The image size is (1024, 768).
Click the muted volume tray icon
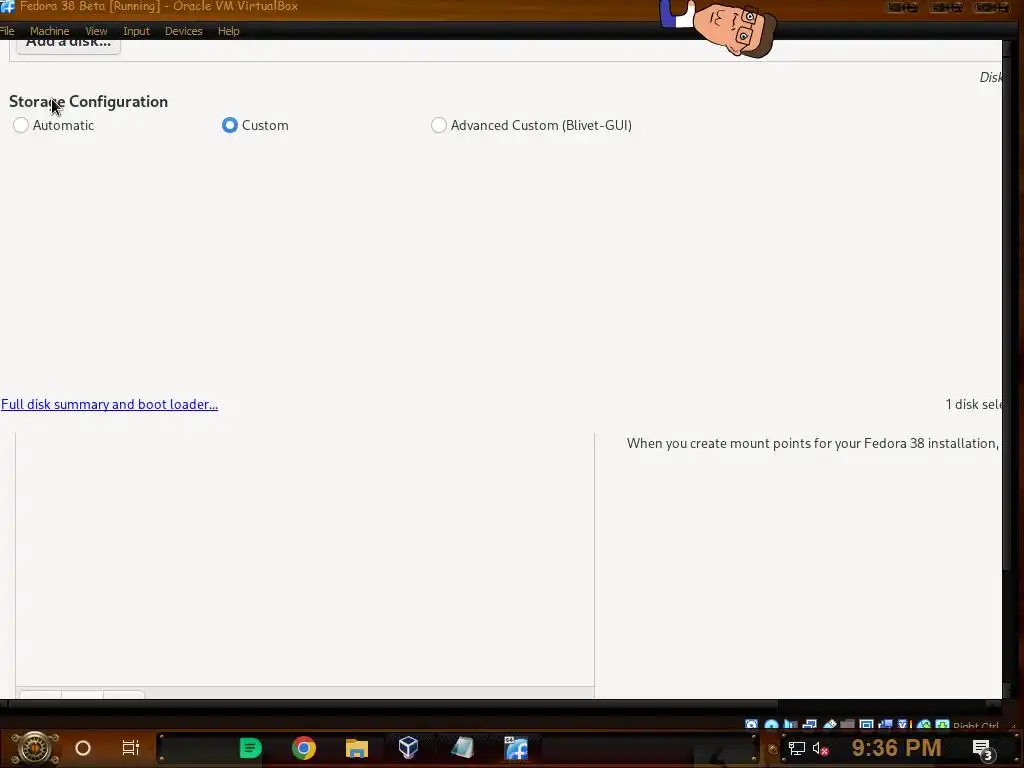821,749
